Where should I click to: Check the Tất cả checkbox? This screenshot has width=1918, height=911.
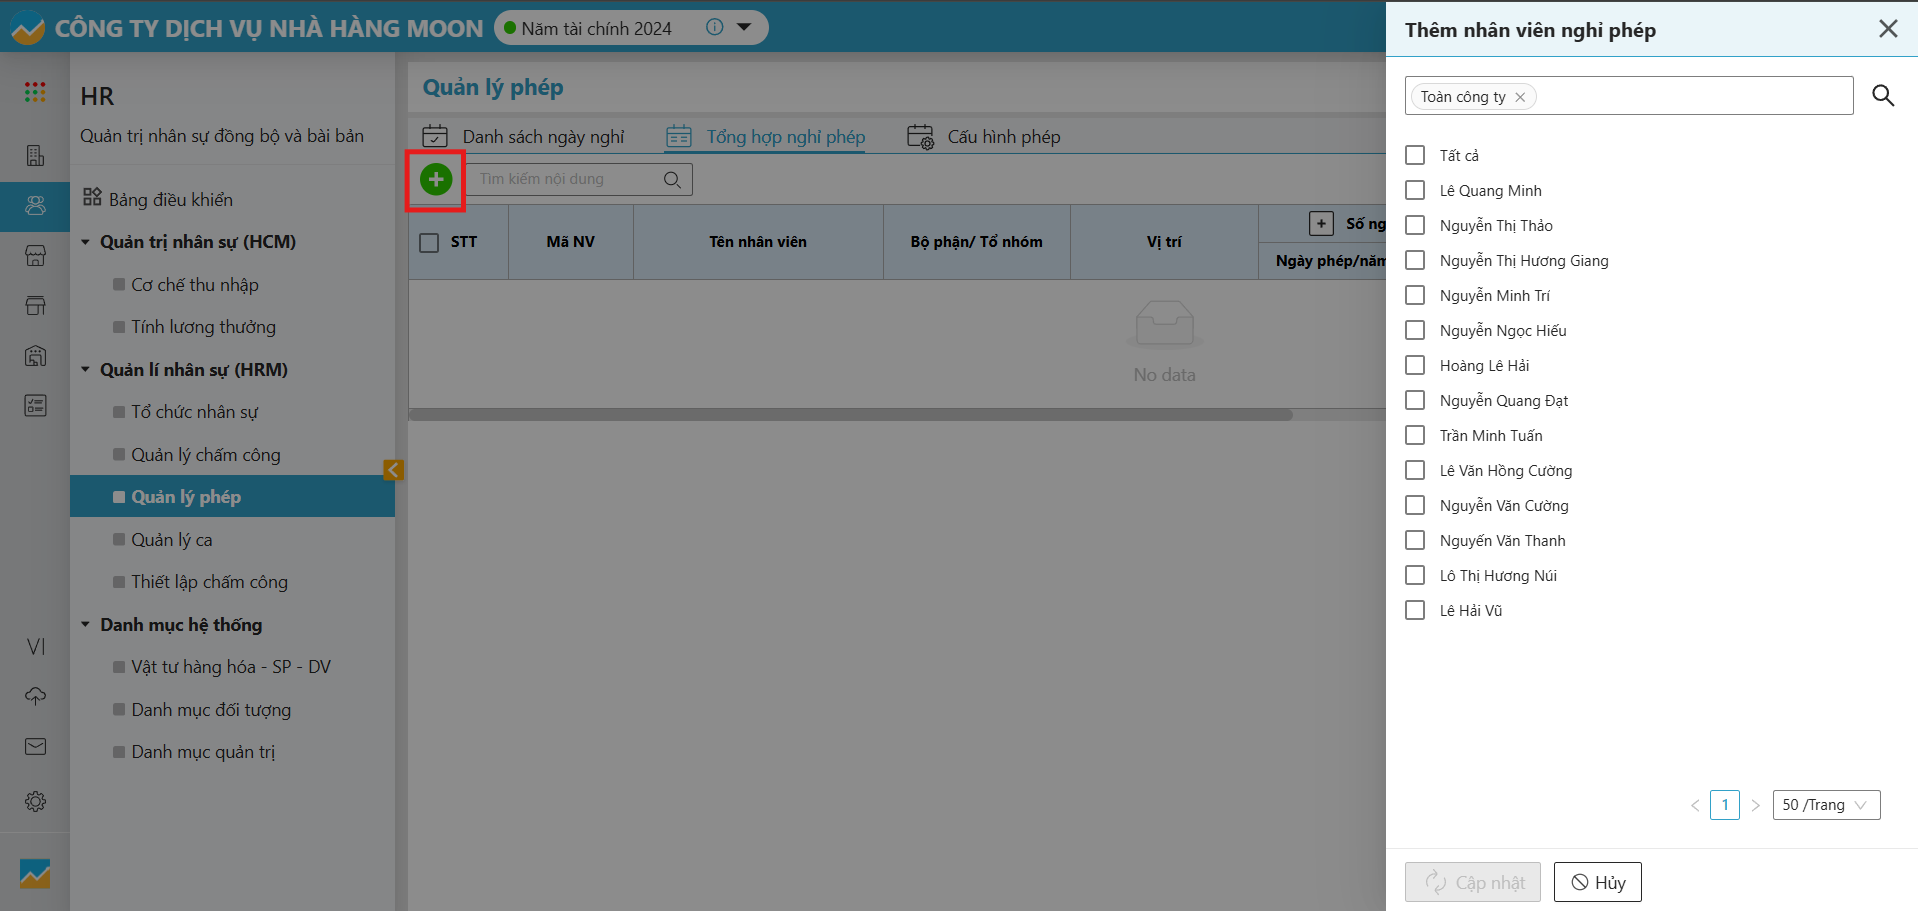click(x=1415, y=155)
